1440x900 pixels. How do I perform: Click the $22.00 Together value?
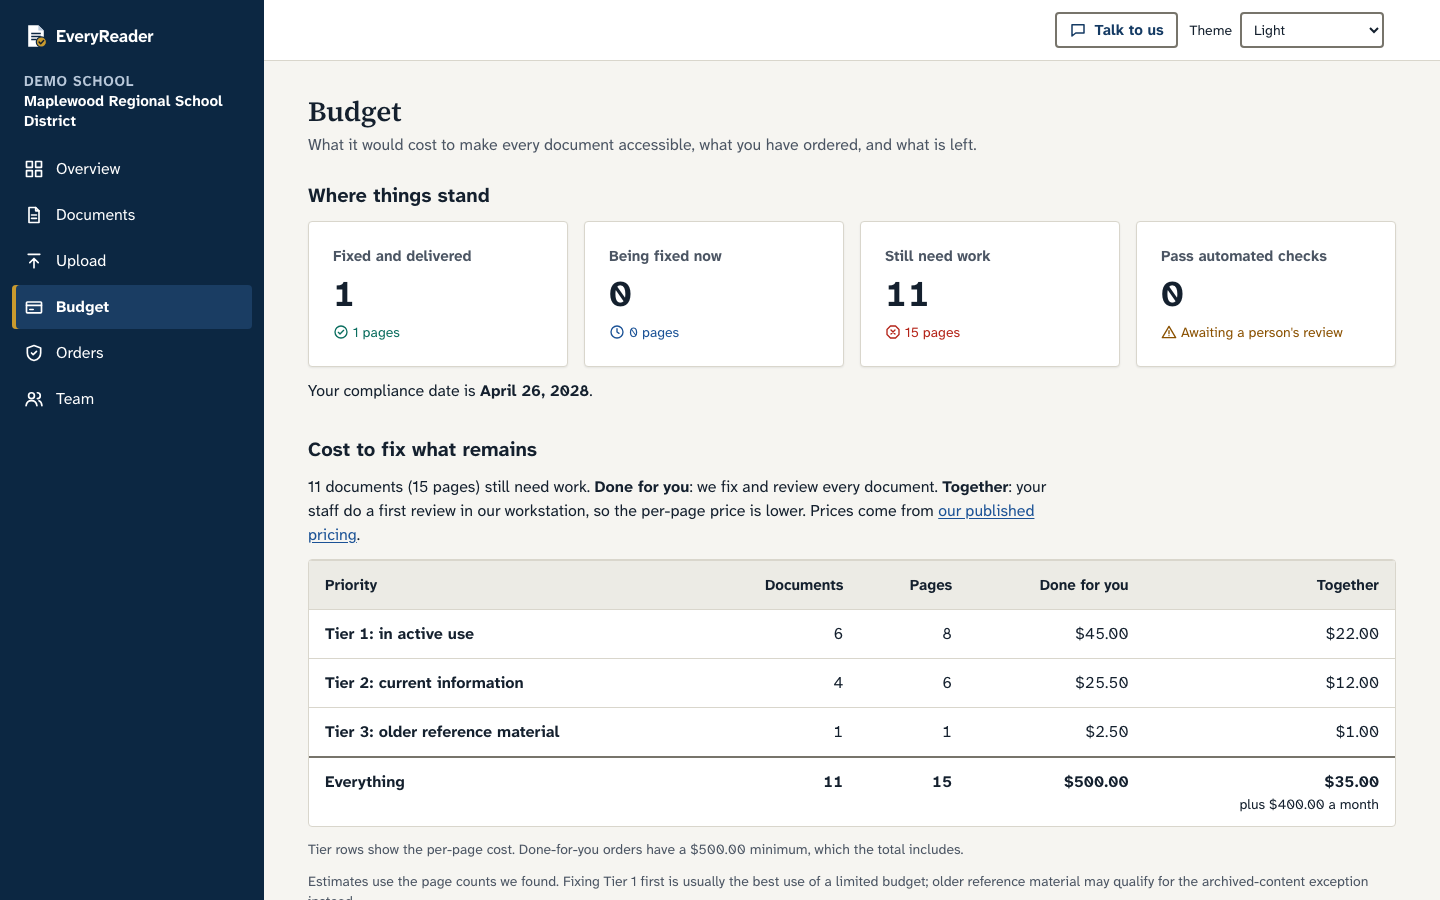point(1352,634)
